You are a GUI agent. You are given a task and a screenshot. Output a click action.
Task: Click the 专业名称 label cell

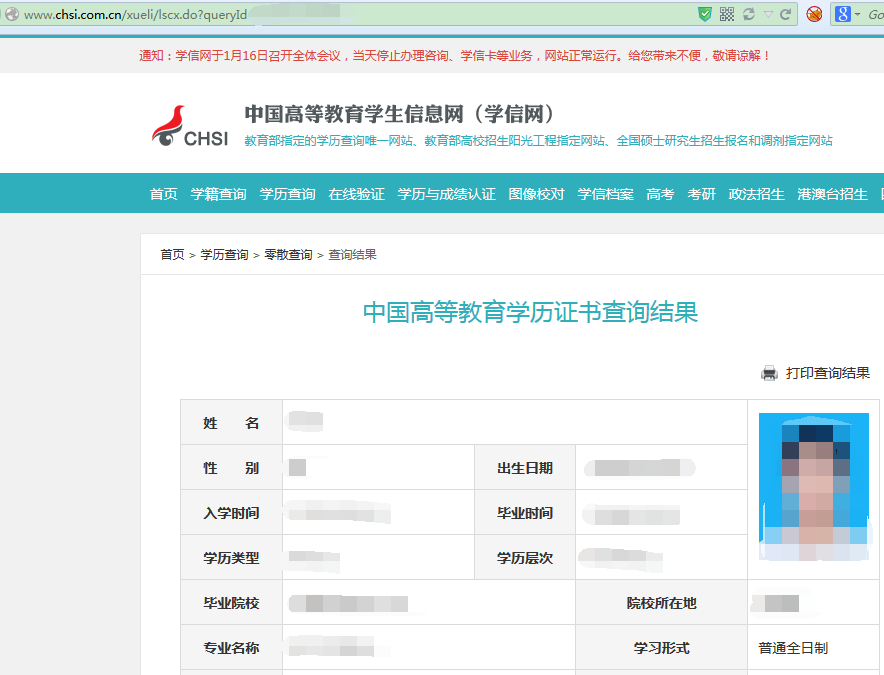231,648
